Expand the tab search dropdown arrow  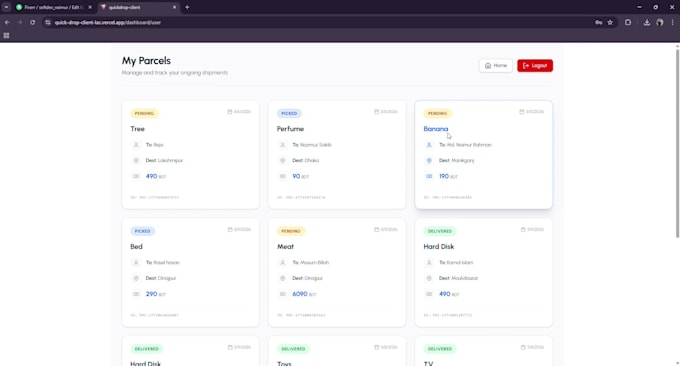[6, 7]
